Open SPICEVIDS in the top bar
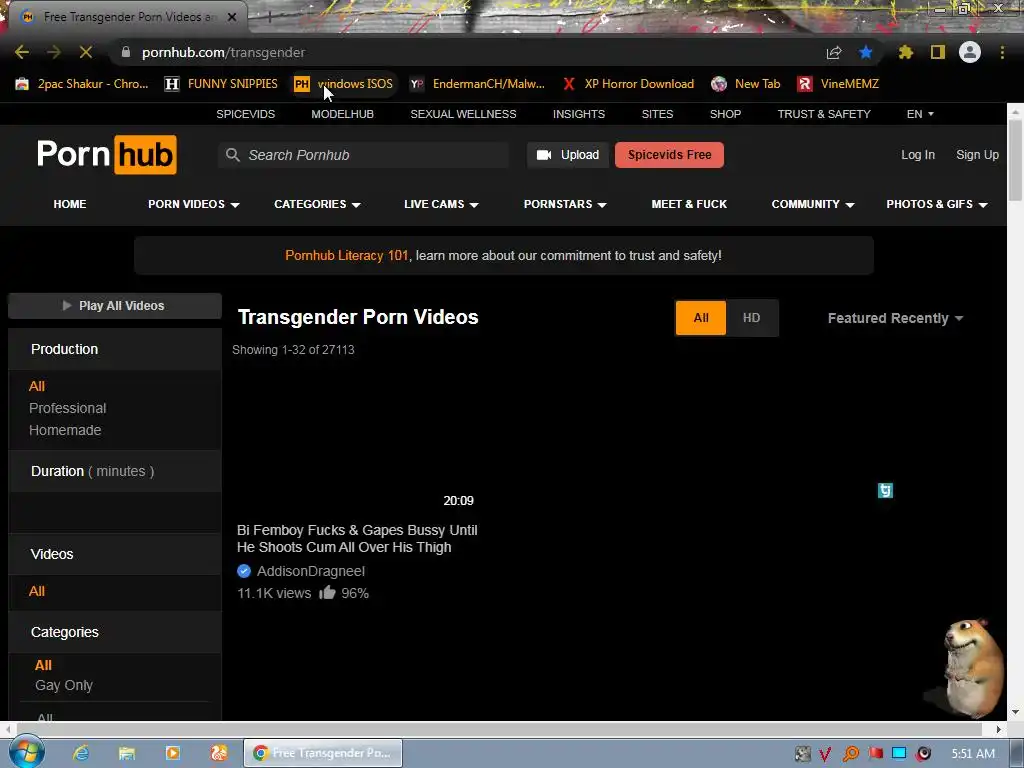The height and width of the screenshot is (768, 1024). [x=246, y=114]
